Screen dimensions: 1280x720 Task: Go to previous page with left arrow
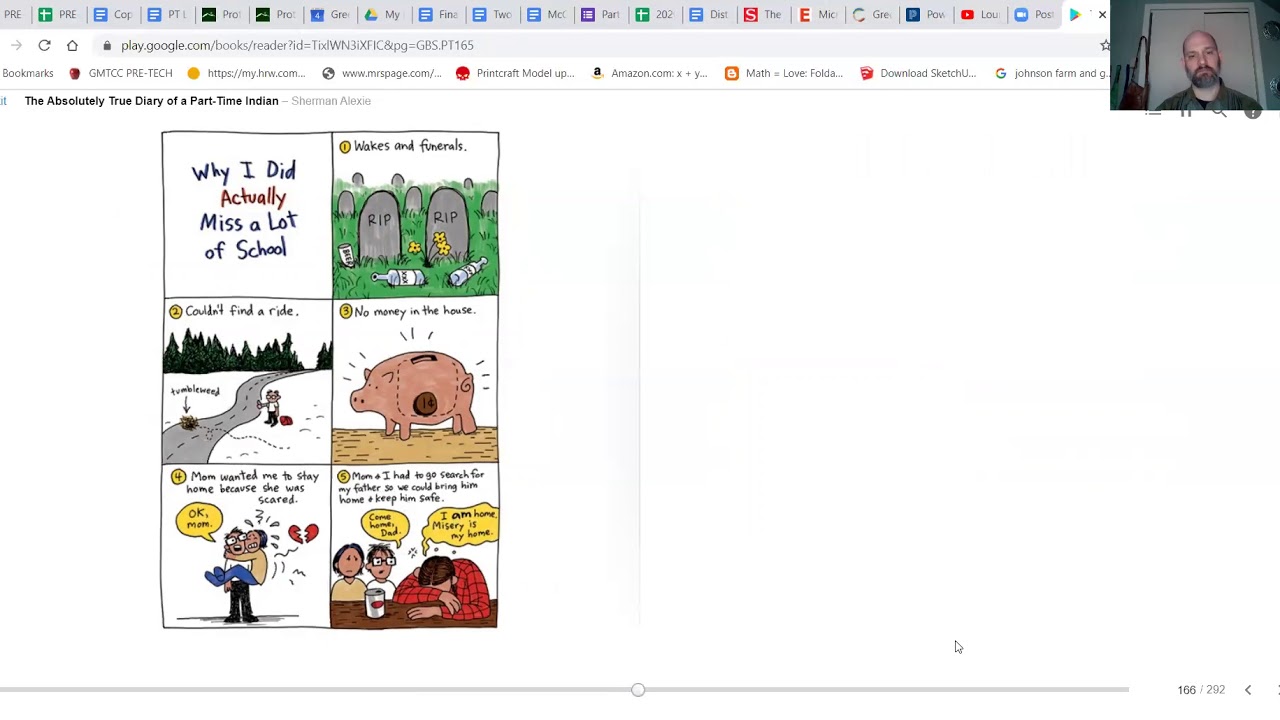click(x=1248, y=690)
